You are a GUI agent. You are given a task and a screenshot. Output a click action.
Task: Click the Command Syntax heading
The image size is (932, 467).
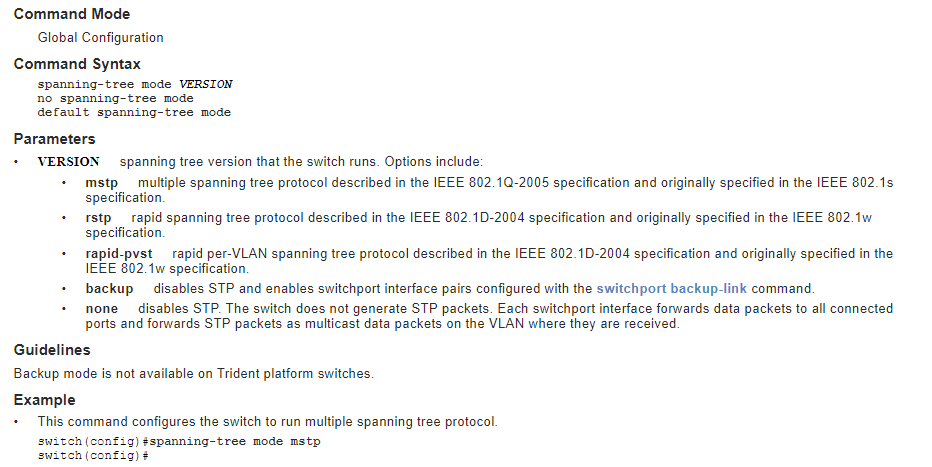tap(77, 64)
